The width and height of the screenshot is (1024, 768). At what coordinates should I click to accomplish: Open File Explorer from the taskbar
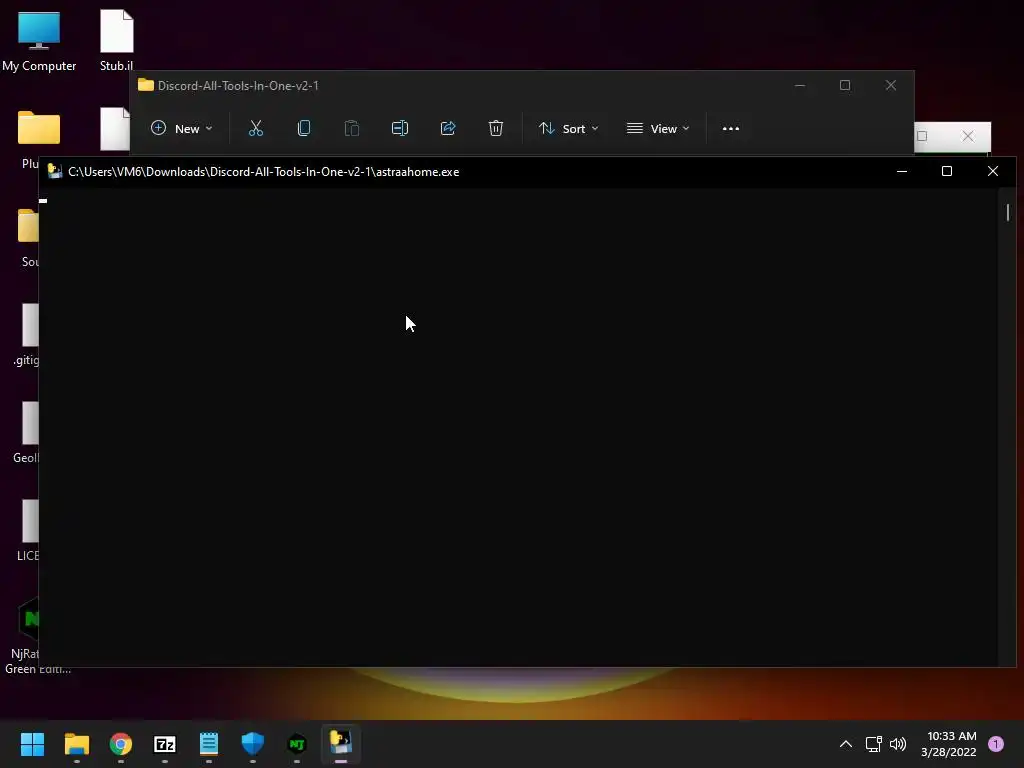point(76,744)
